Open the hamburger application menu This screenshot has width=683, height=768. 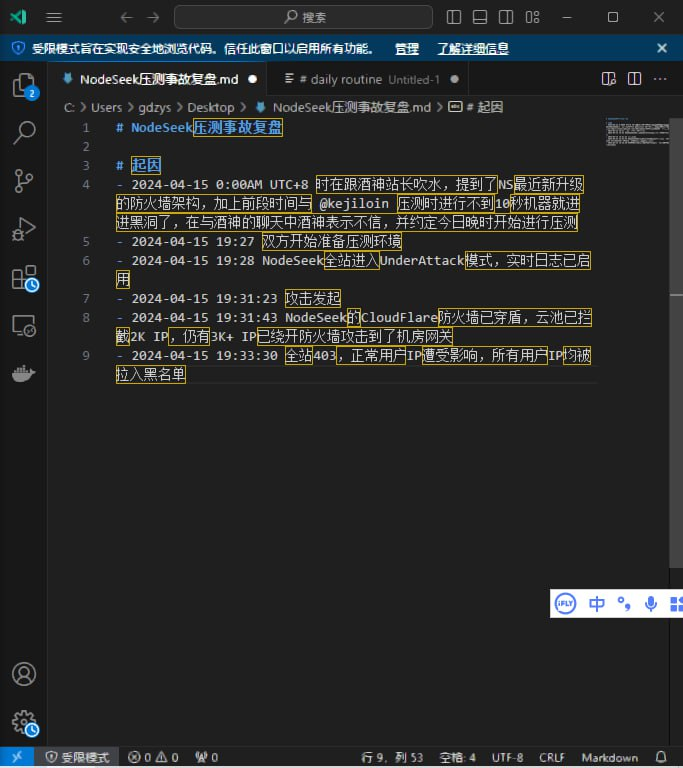[54, 18]
